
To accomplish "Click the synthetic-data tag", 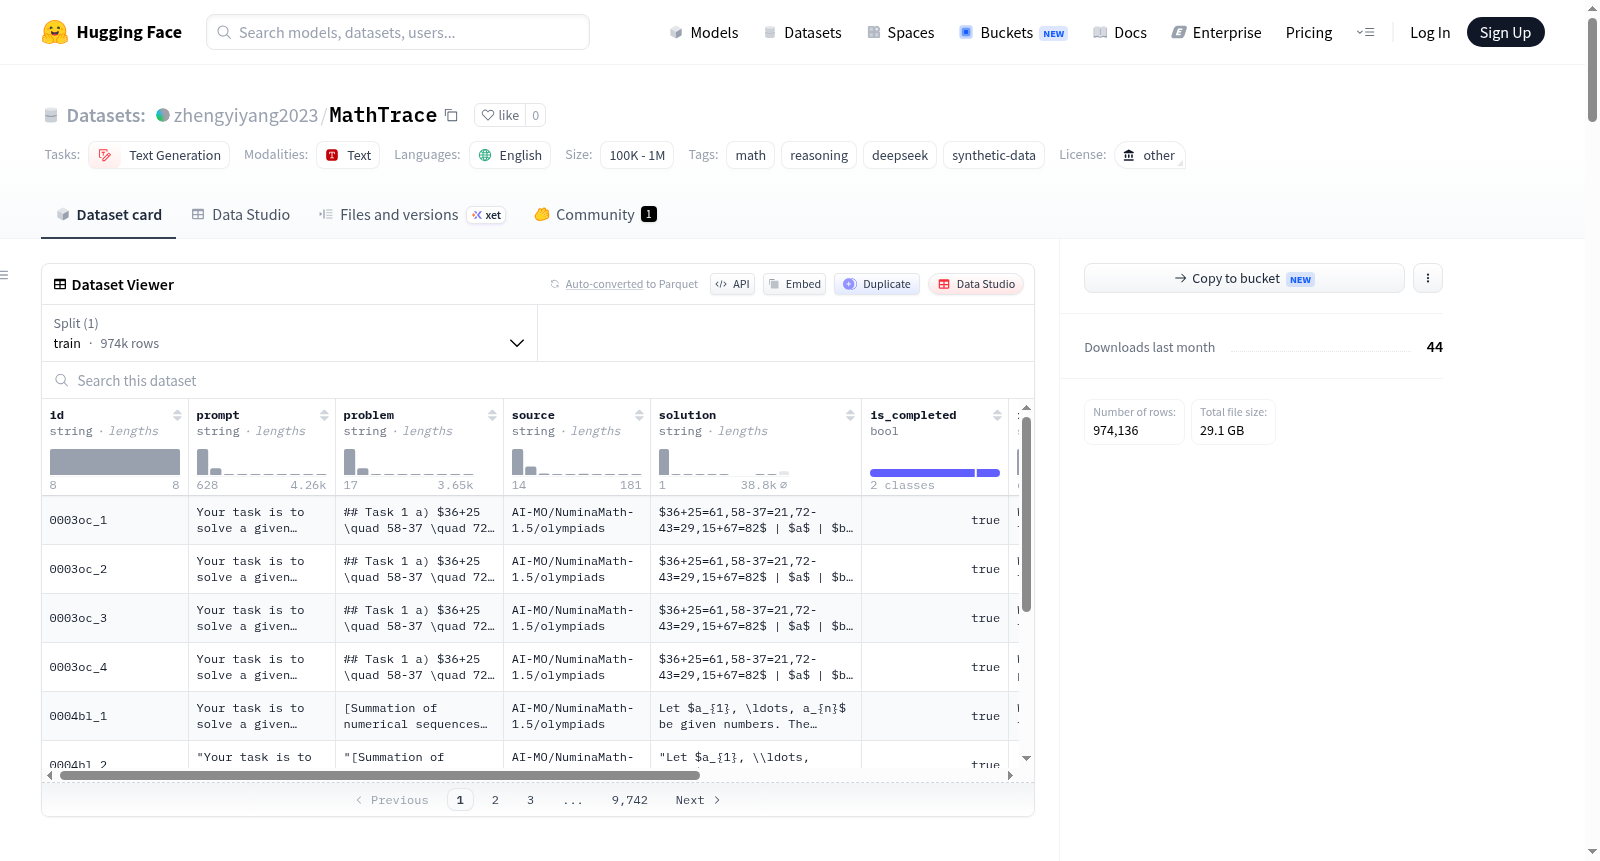I will (x=994, y=155).
